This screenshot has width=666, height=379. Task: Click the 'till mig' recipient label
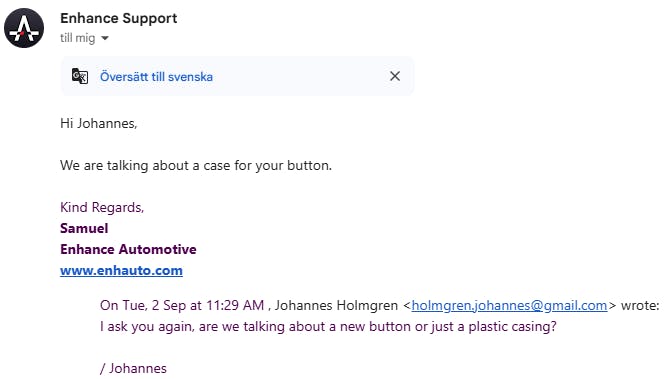pos(78,38)
